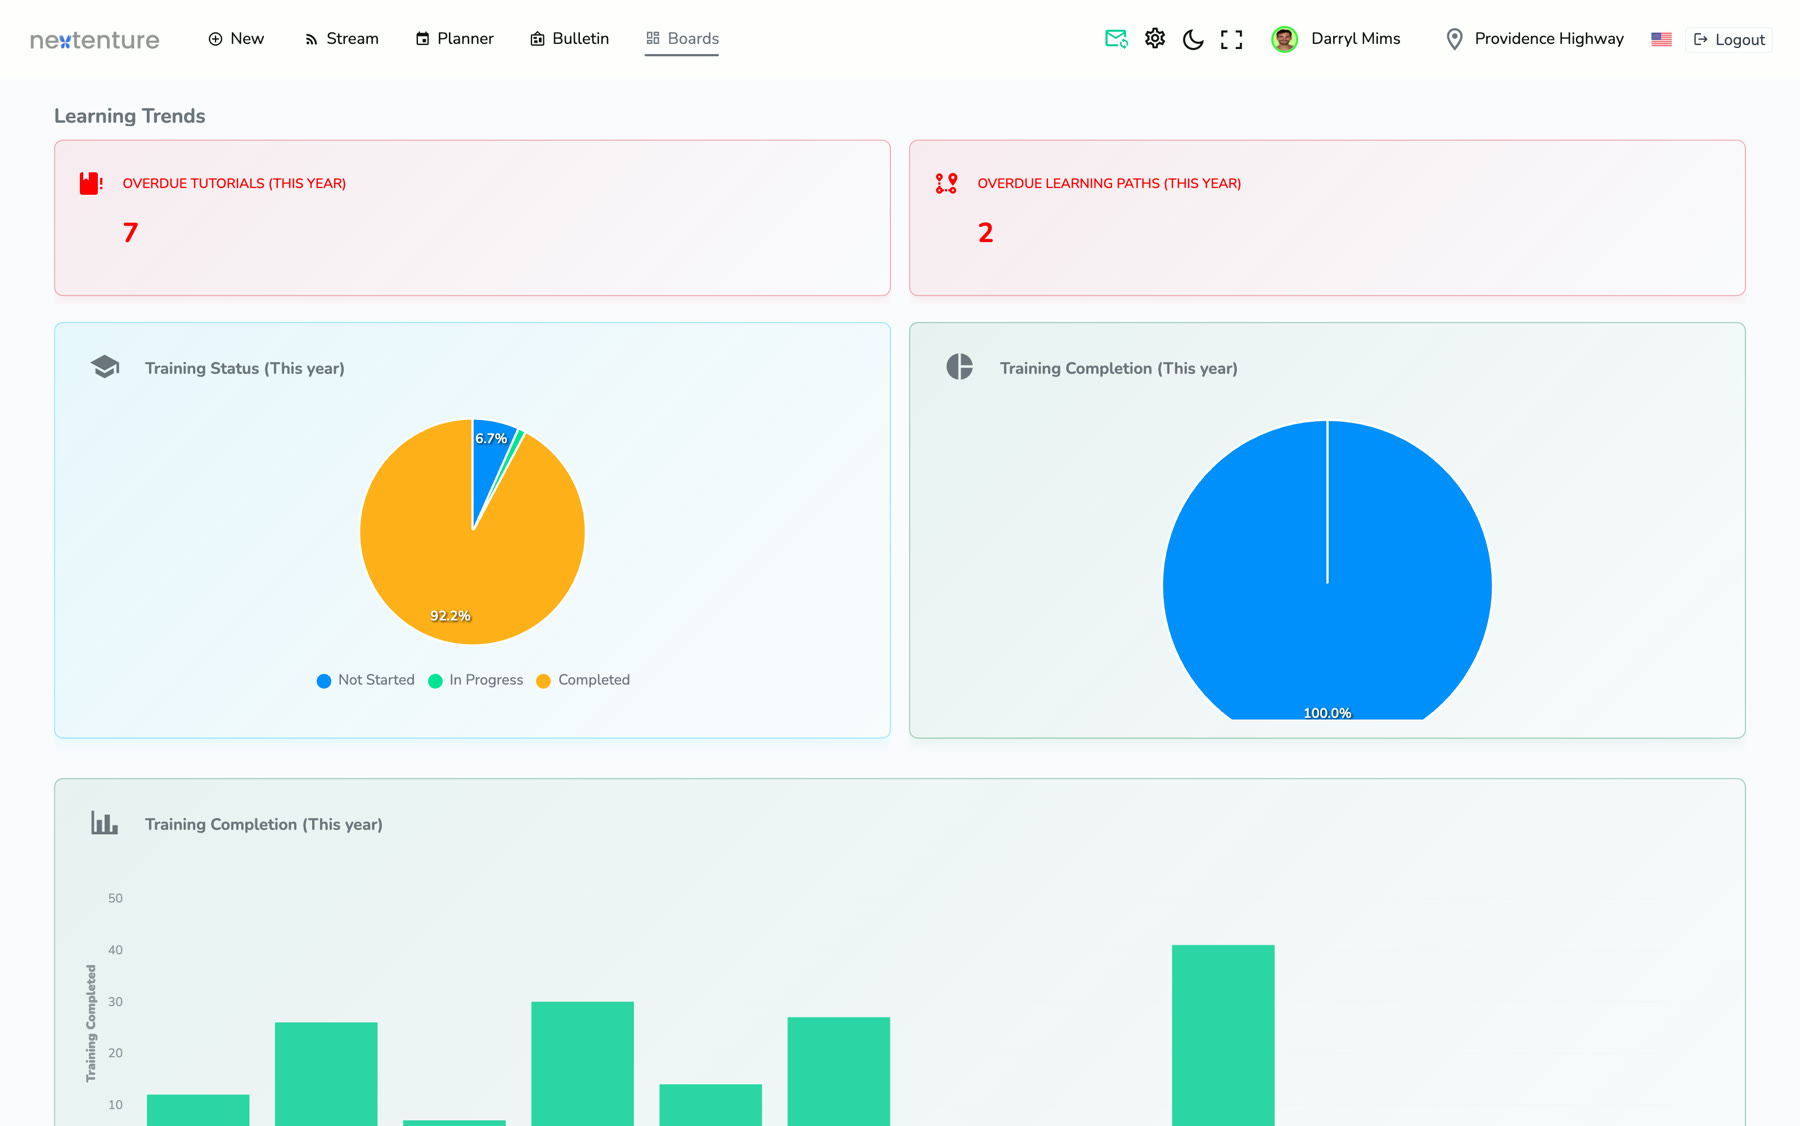Click the 92.2% pie label
This screenshot has width=1800, height=1126.
click(x=450, y=616)
